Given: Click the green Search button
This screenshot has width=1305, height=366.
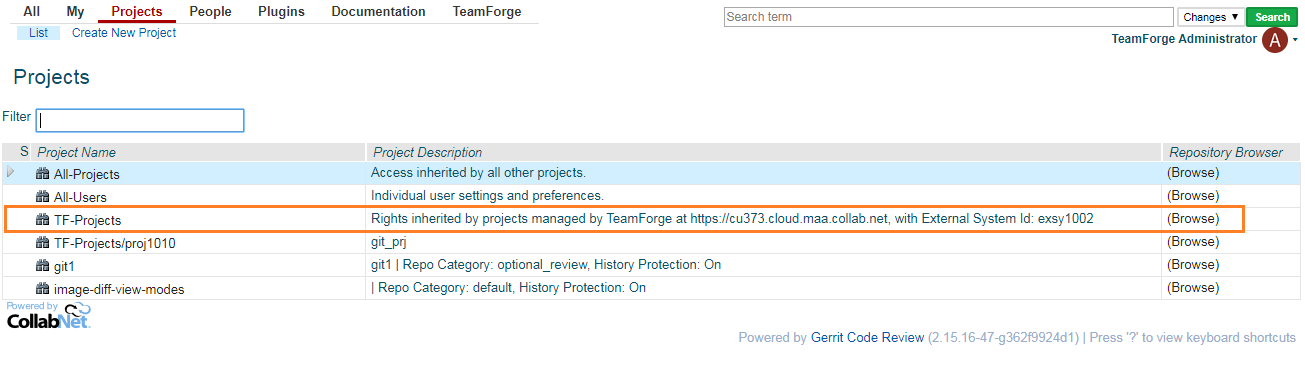Looking at the screenshot, I should coord(1272,17).
